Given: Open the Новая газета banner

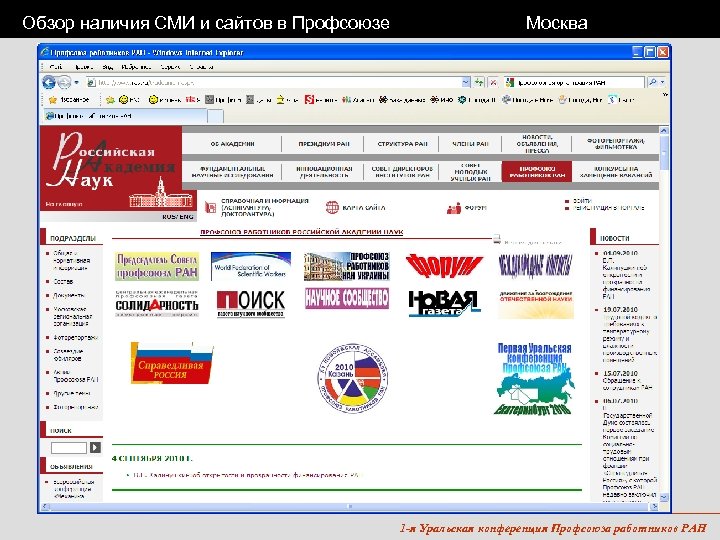Looking at the screenshot, I should click(x=444, y=303).
